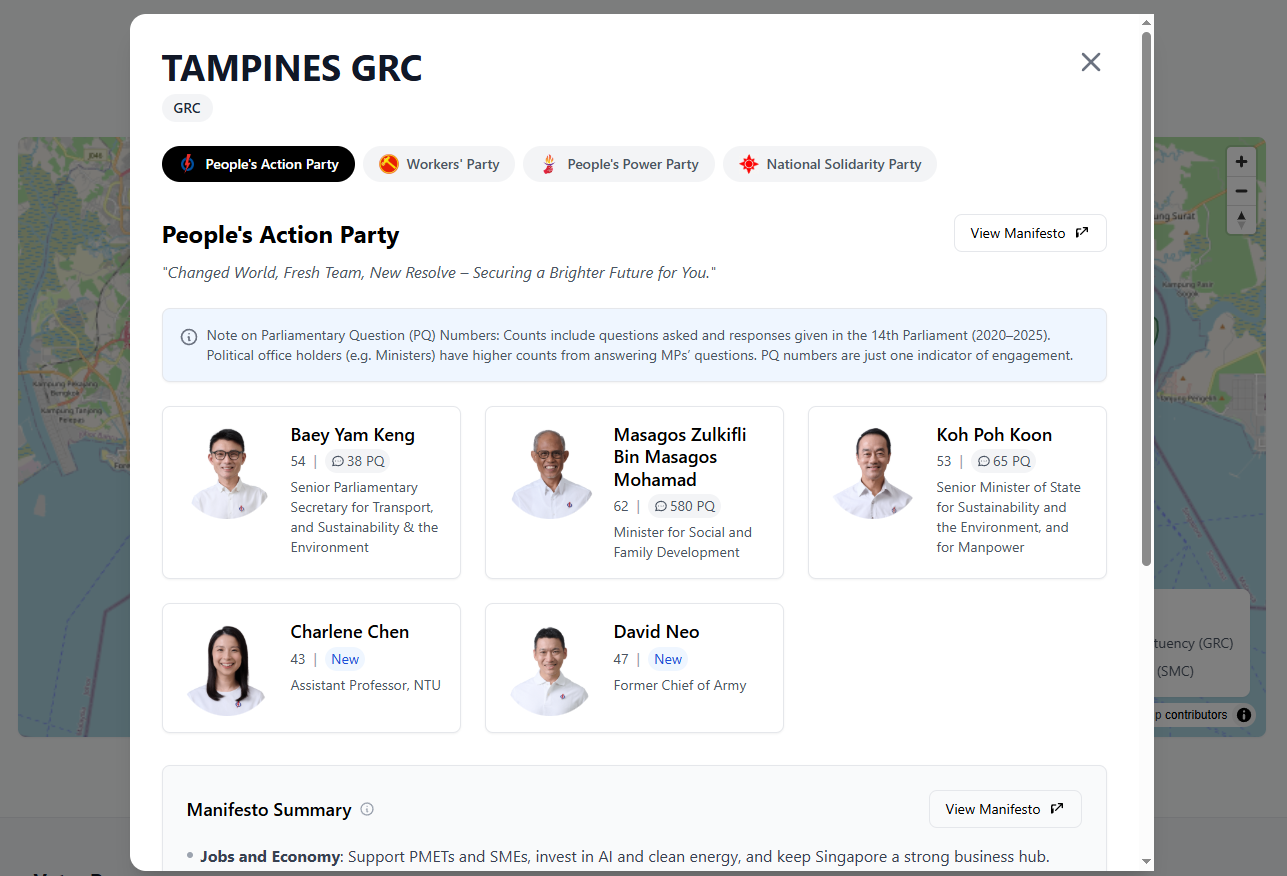Click the Workers' Party hammer logo icon

pos(390,164)
